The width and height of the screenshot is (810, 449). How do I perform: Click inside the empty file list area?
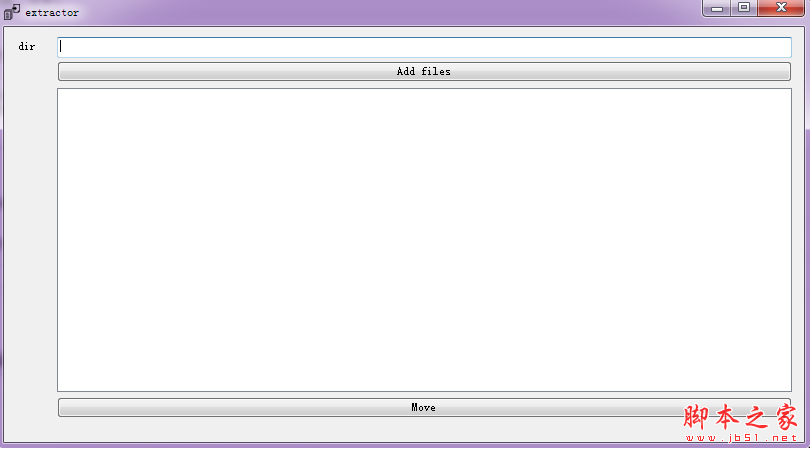pyautogui.click(x=424, y=240)
